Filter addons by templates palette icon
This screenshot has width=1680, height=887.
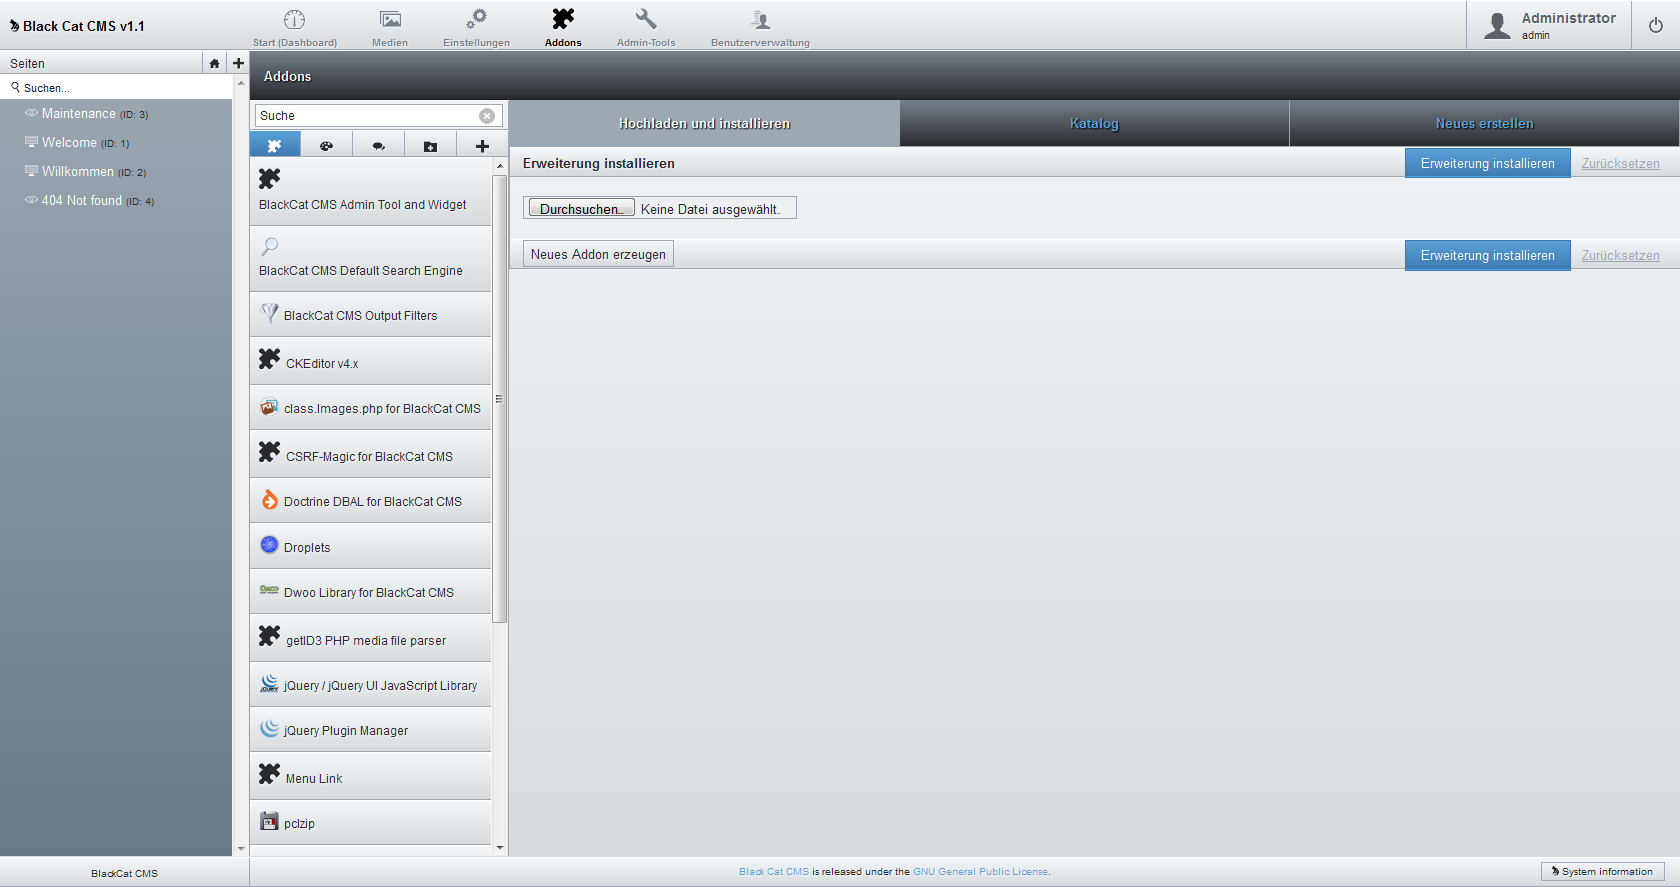point(326,146)
